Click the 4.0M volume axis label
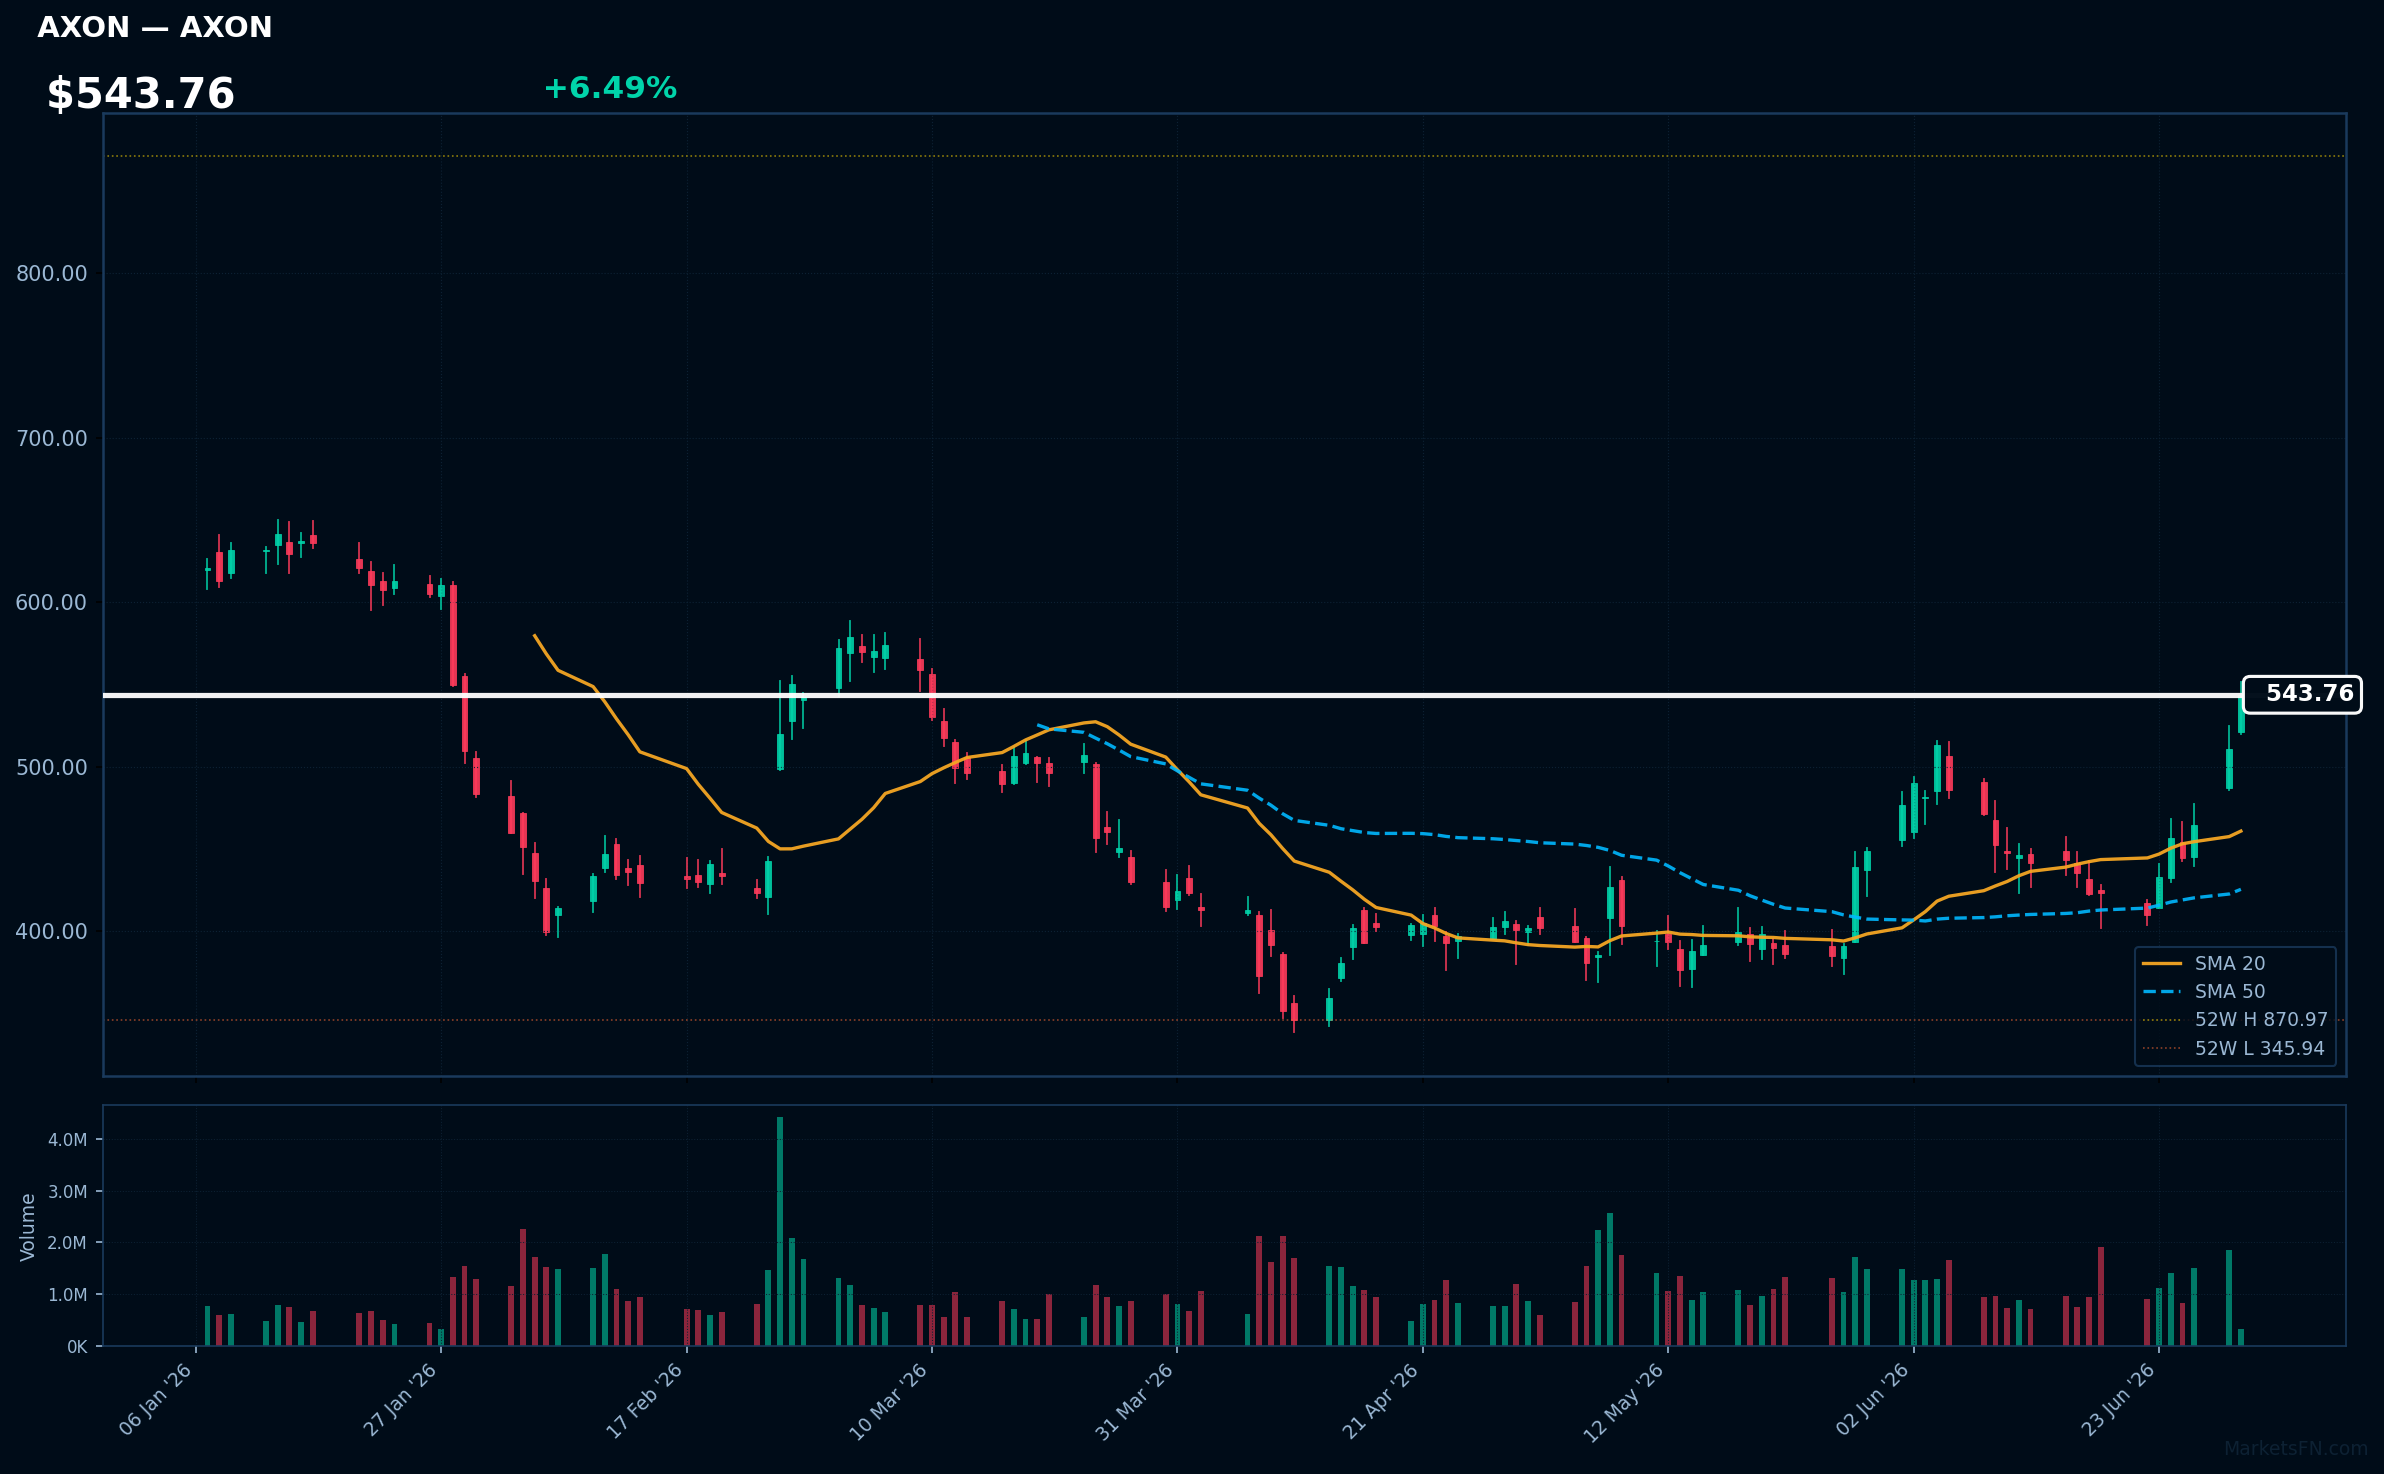This screenshot has width=2384, height=1474. 68,1140
